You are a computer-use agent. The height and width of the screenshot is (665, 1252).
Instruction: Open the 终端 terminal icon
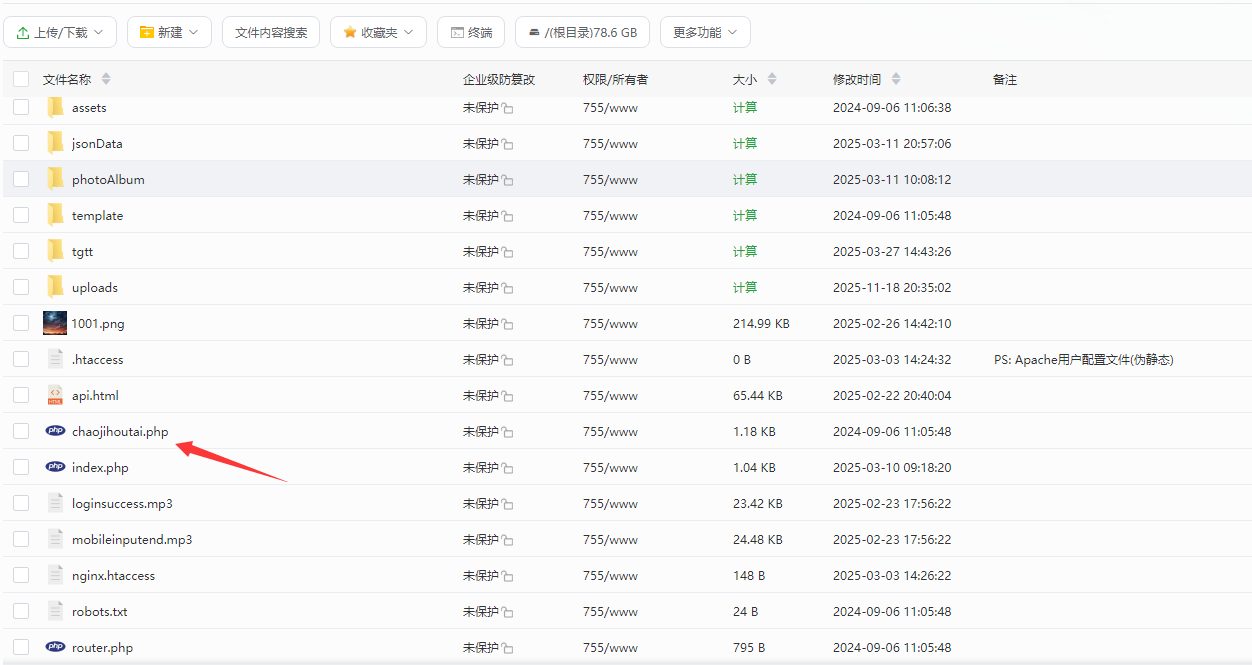click(x=455, y=31)
